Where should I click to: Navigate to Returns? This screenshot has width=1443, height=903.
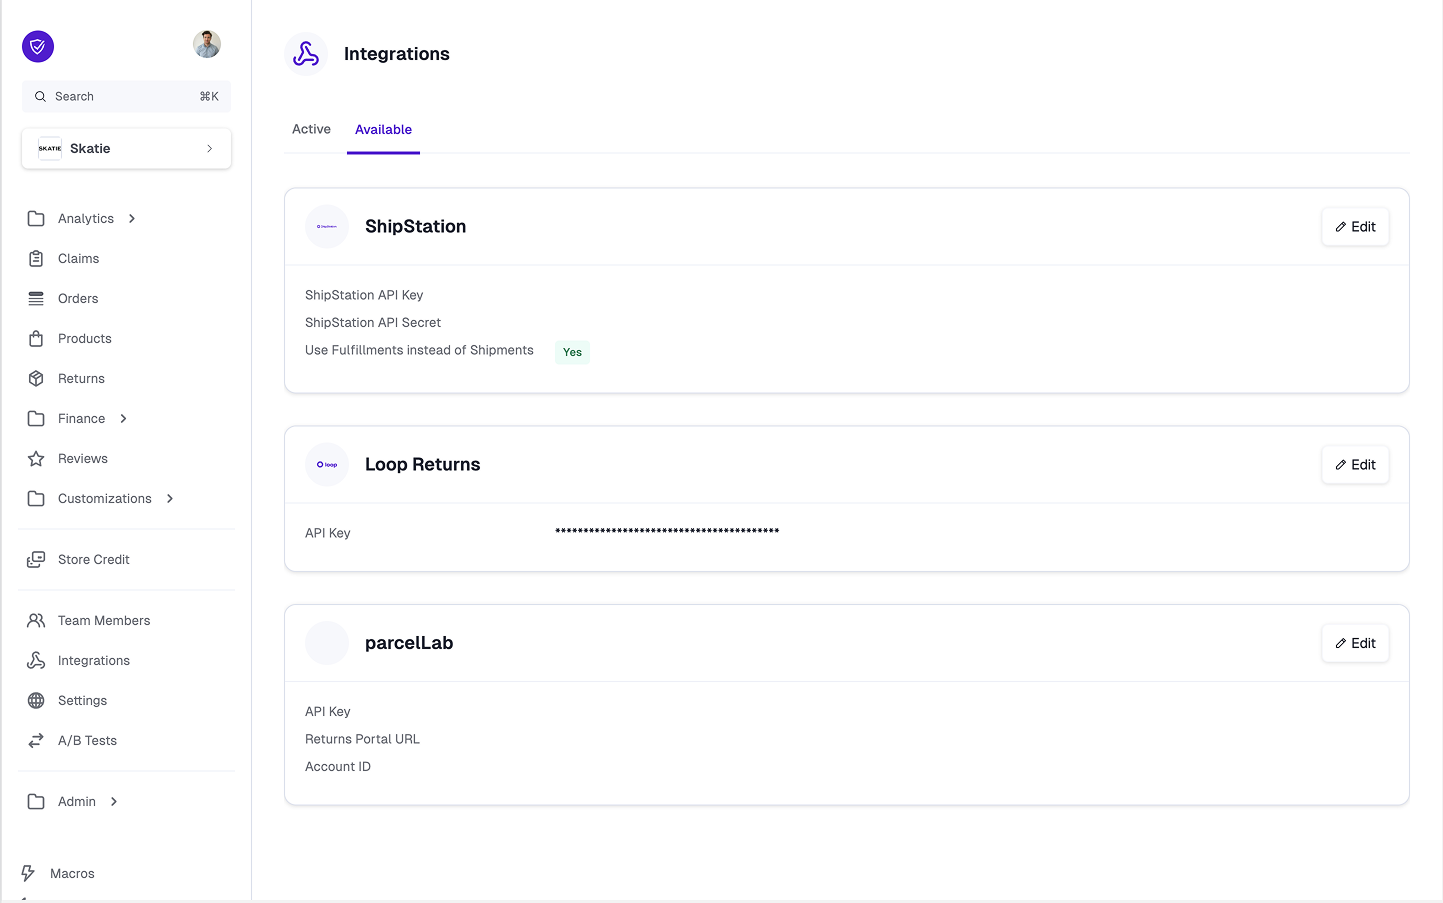tap(81, 378)
